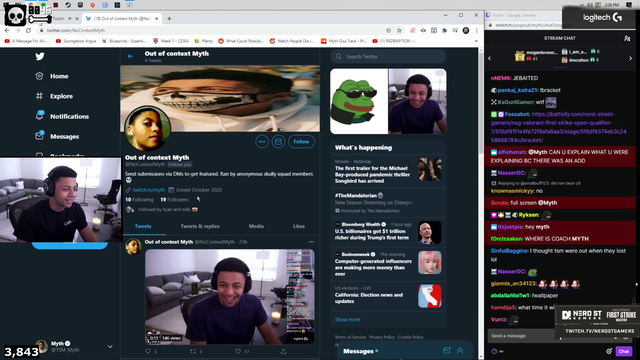
Task: Click Chrome browser back arrow
Action: point(7,31)
